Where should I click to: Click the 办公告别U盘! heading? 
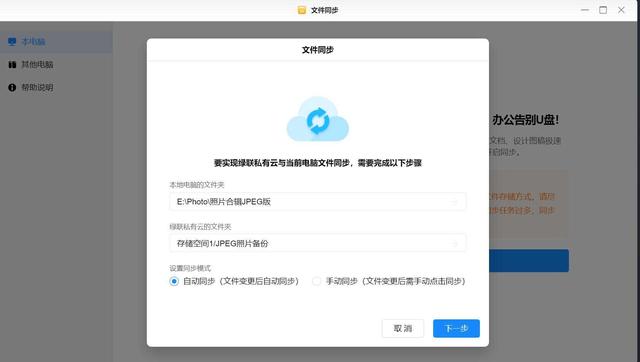click(x=525, y=120)
